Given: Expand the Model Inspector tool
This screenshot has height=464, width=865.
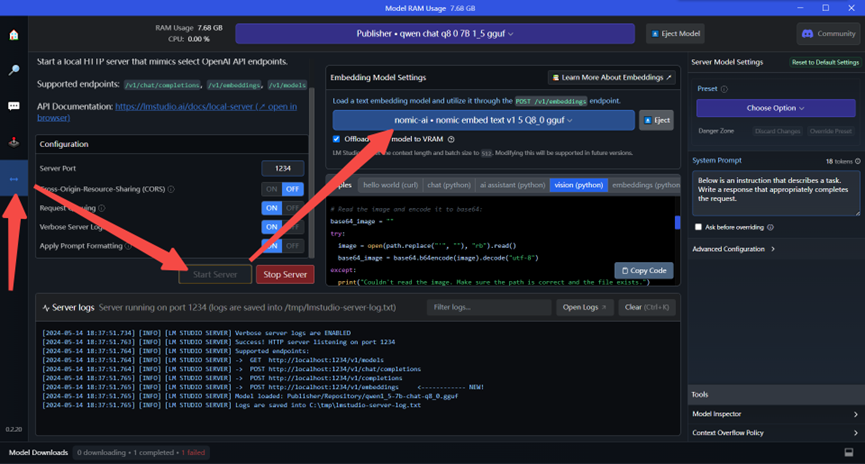Looking at the screenshot, I should click(775, 414).
